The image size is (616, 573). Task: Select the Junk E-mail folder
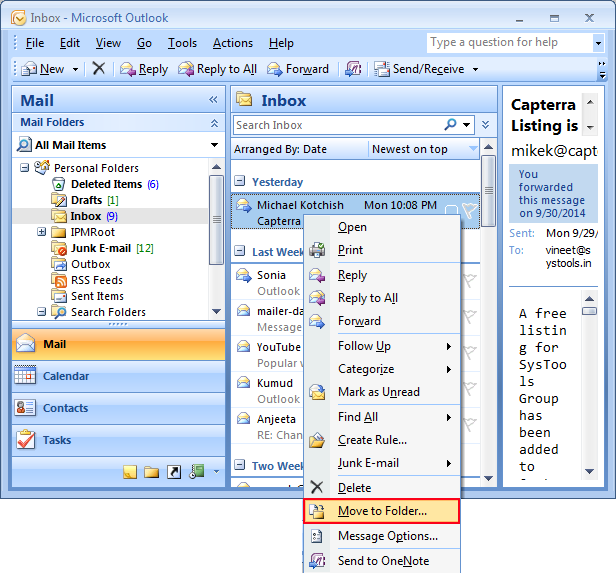pos(103,248)
